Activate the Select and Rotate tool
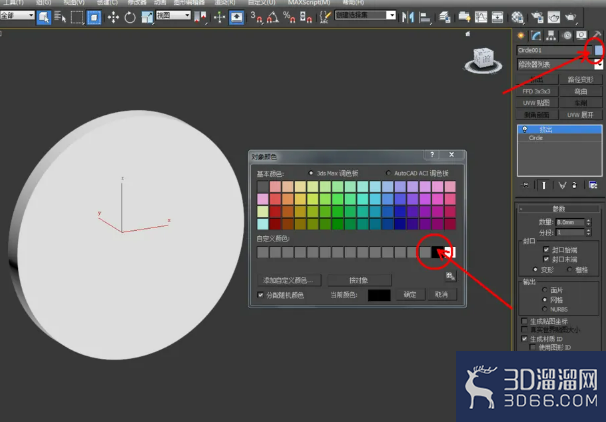The height and width of the screenshot is (422, 606). [x=130, y=17]
